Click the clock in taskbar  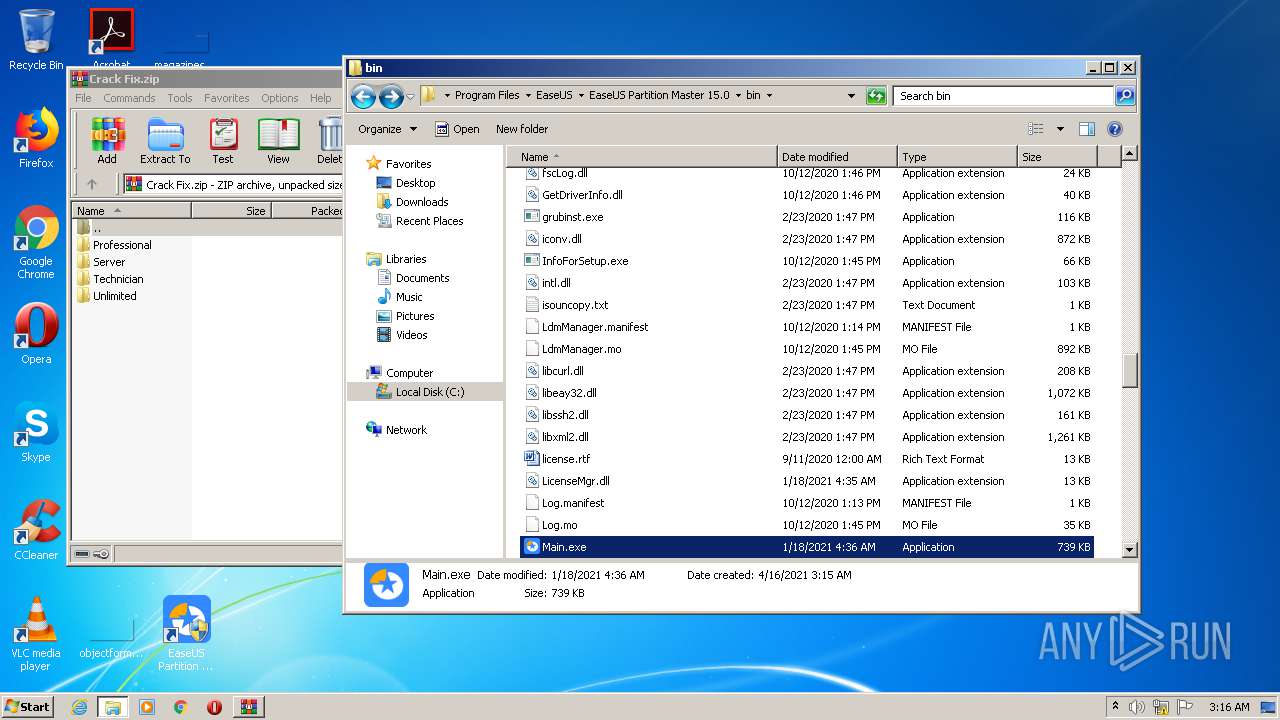point(1228,707)
